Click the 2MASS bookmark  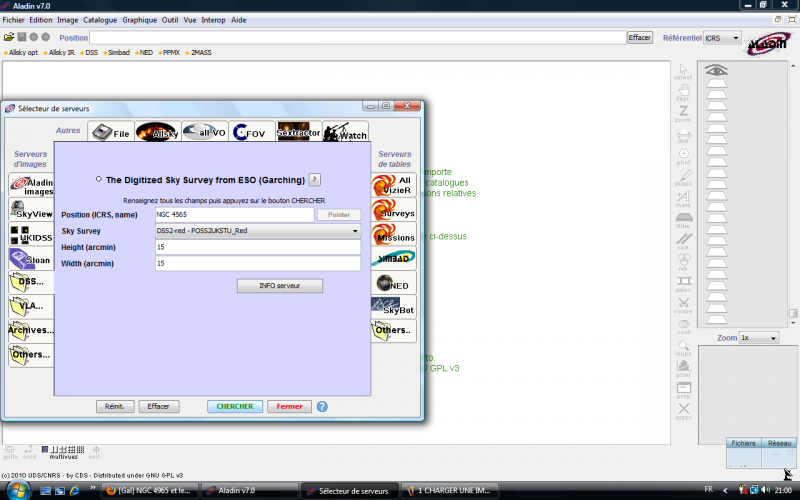coord(198,53)
